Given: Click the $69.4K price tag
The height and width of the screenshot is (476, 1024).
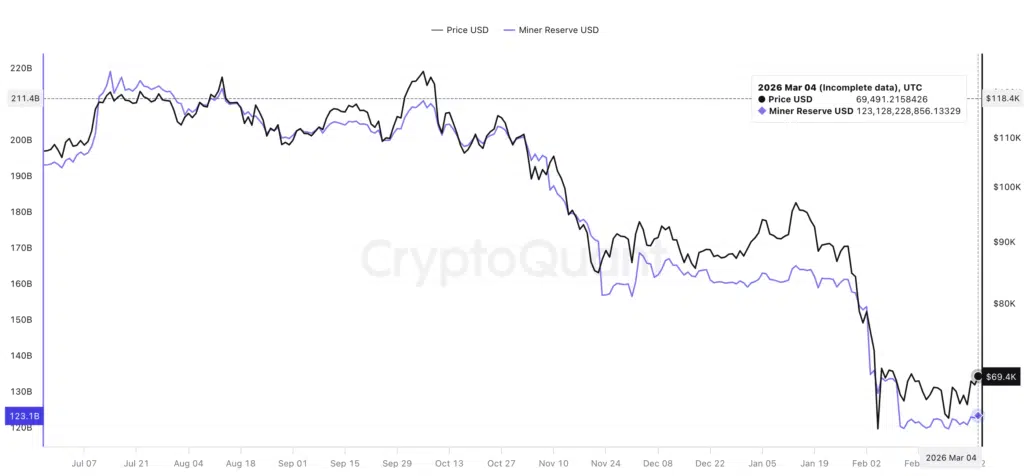Looking at the screenshot, I should coord(1001,377).
